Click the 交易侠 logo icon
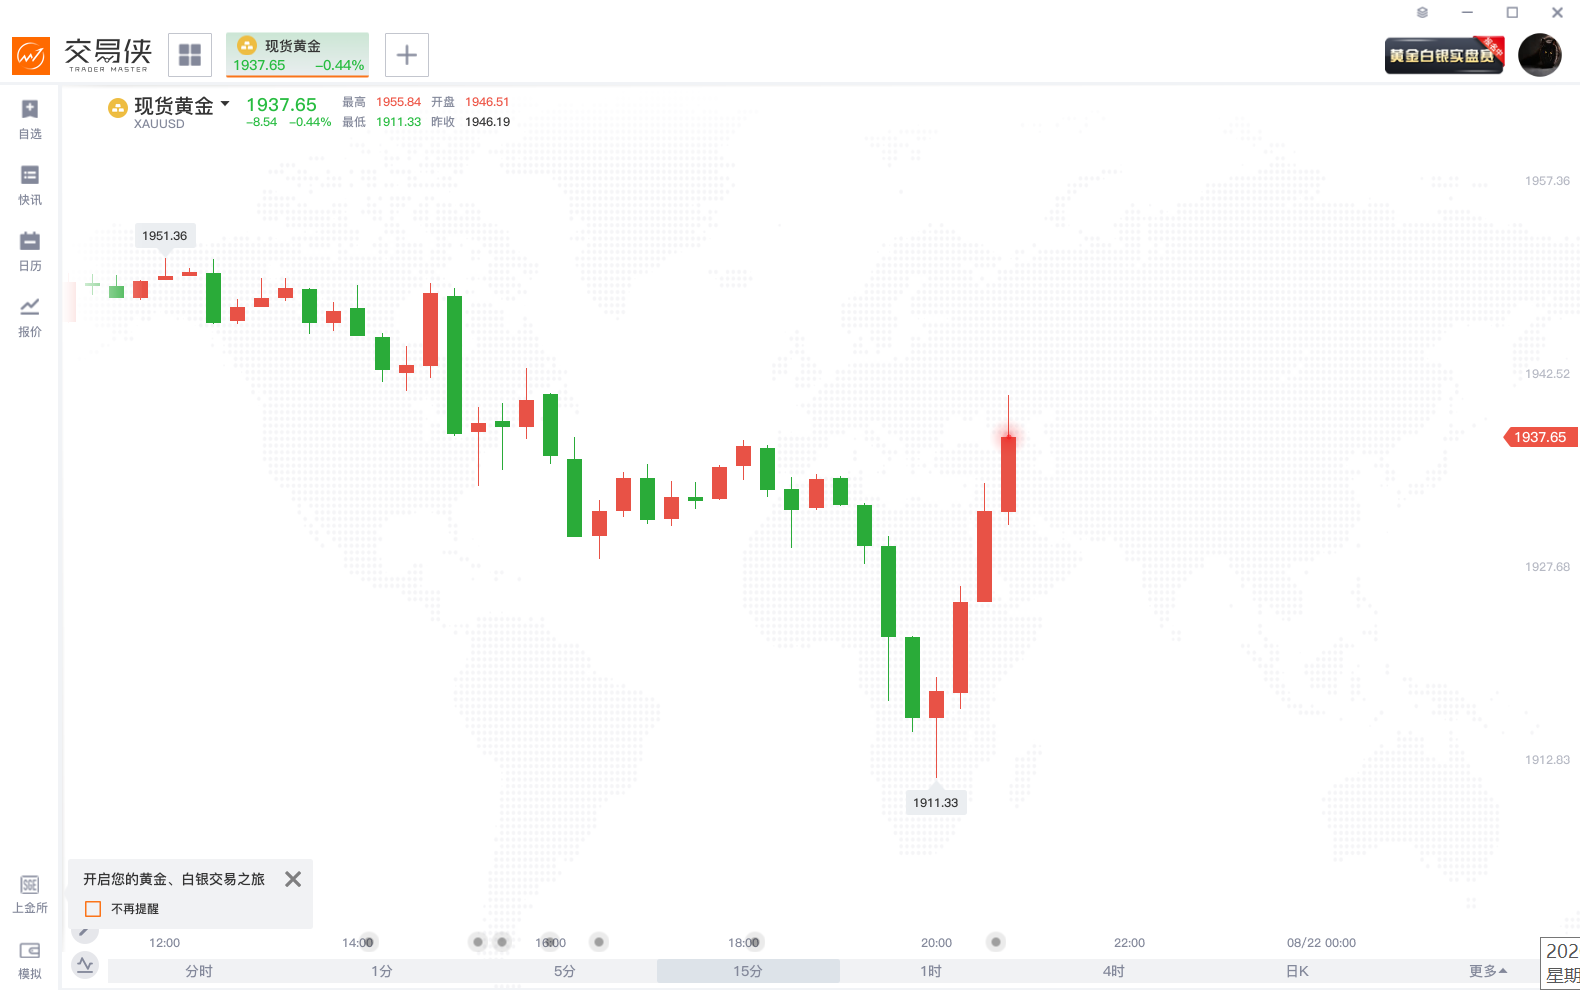 click(31, 55)
